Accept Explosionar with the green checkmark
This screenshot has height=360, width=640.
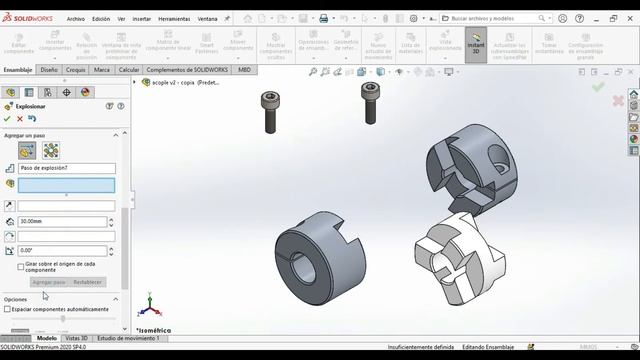[7, 118]
